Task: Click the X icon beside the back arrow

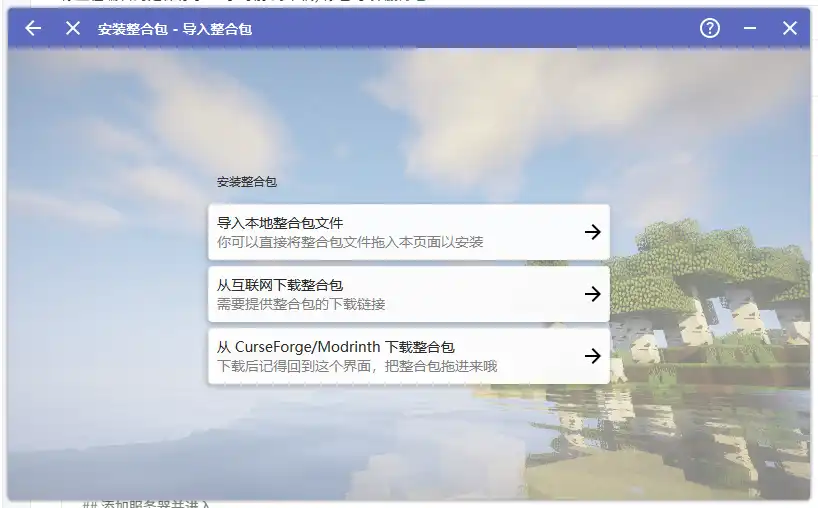Action: coord(73,28)
